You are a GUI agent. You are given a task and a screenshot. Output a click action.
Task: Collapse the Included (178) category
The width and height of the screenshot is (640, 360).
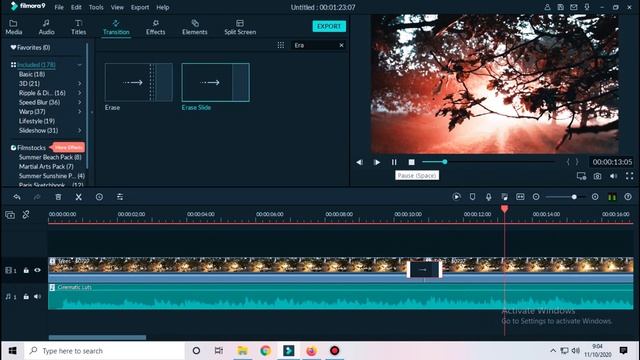[x=80, y=65]
